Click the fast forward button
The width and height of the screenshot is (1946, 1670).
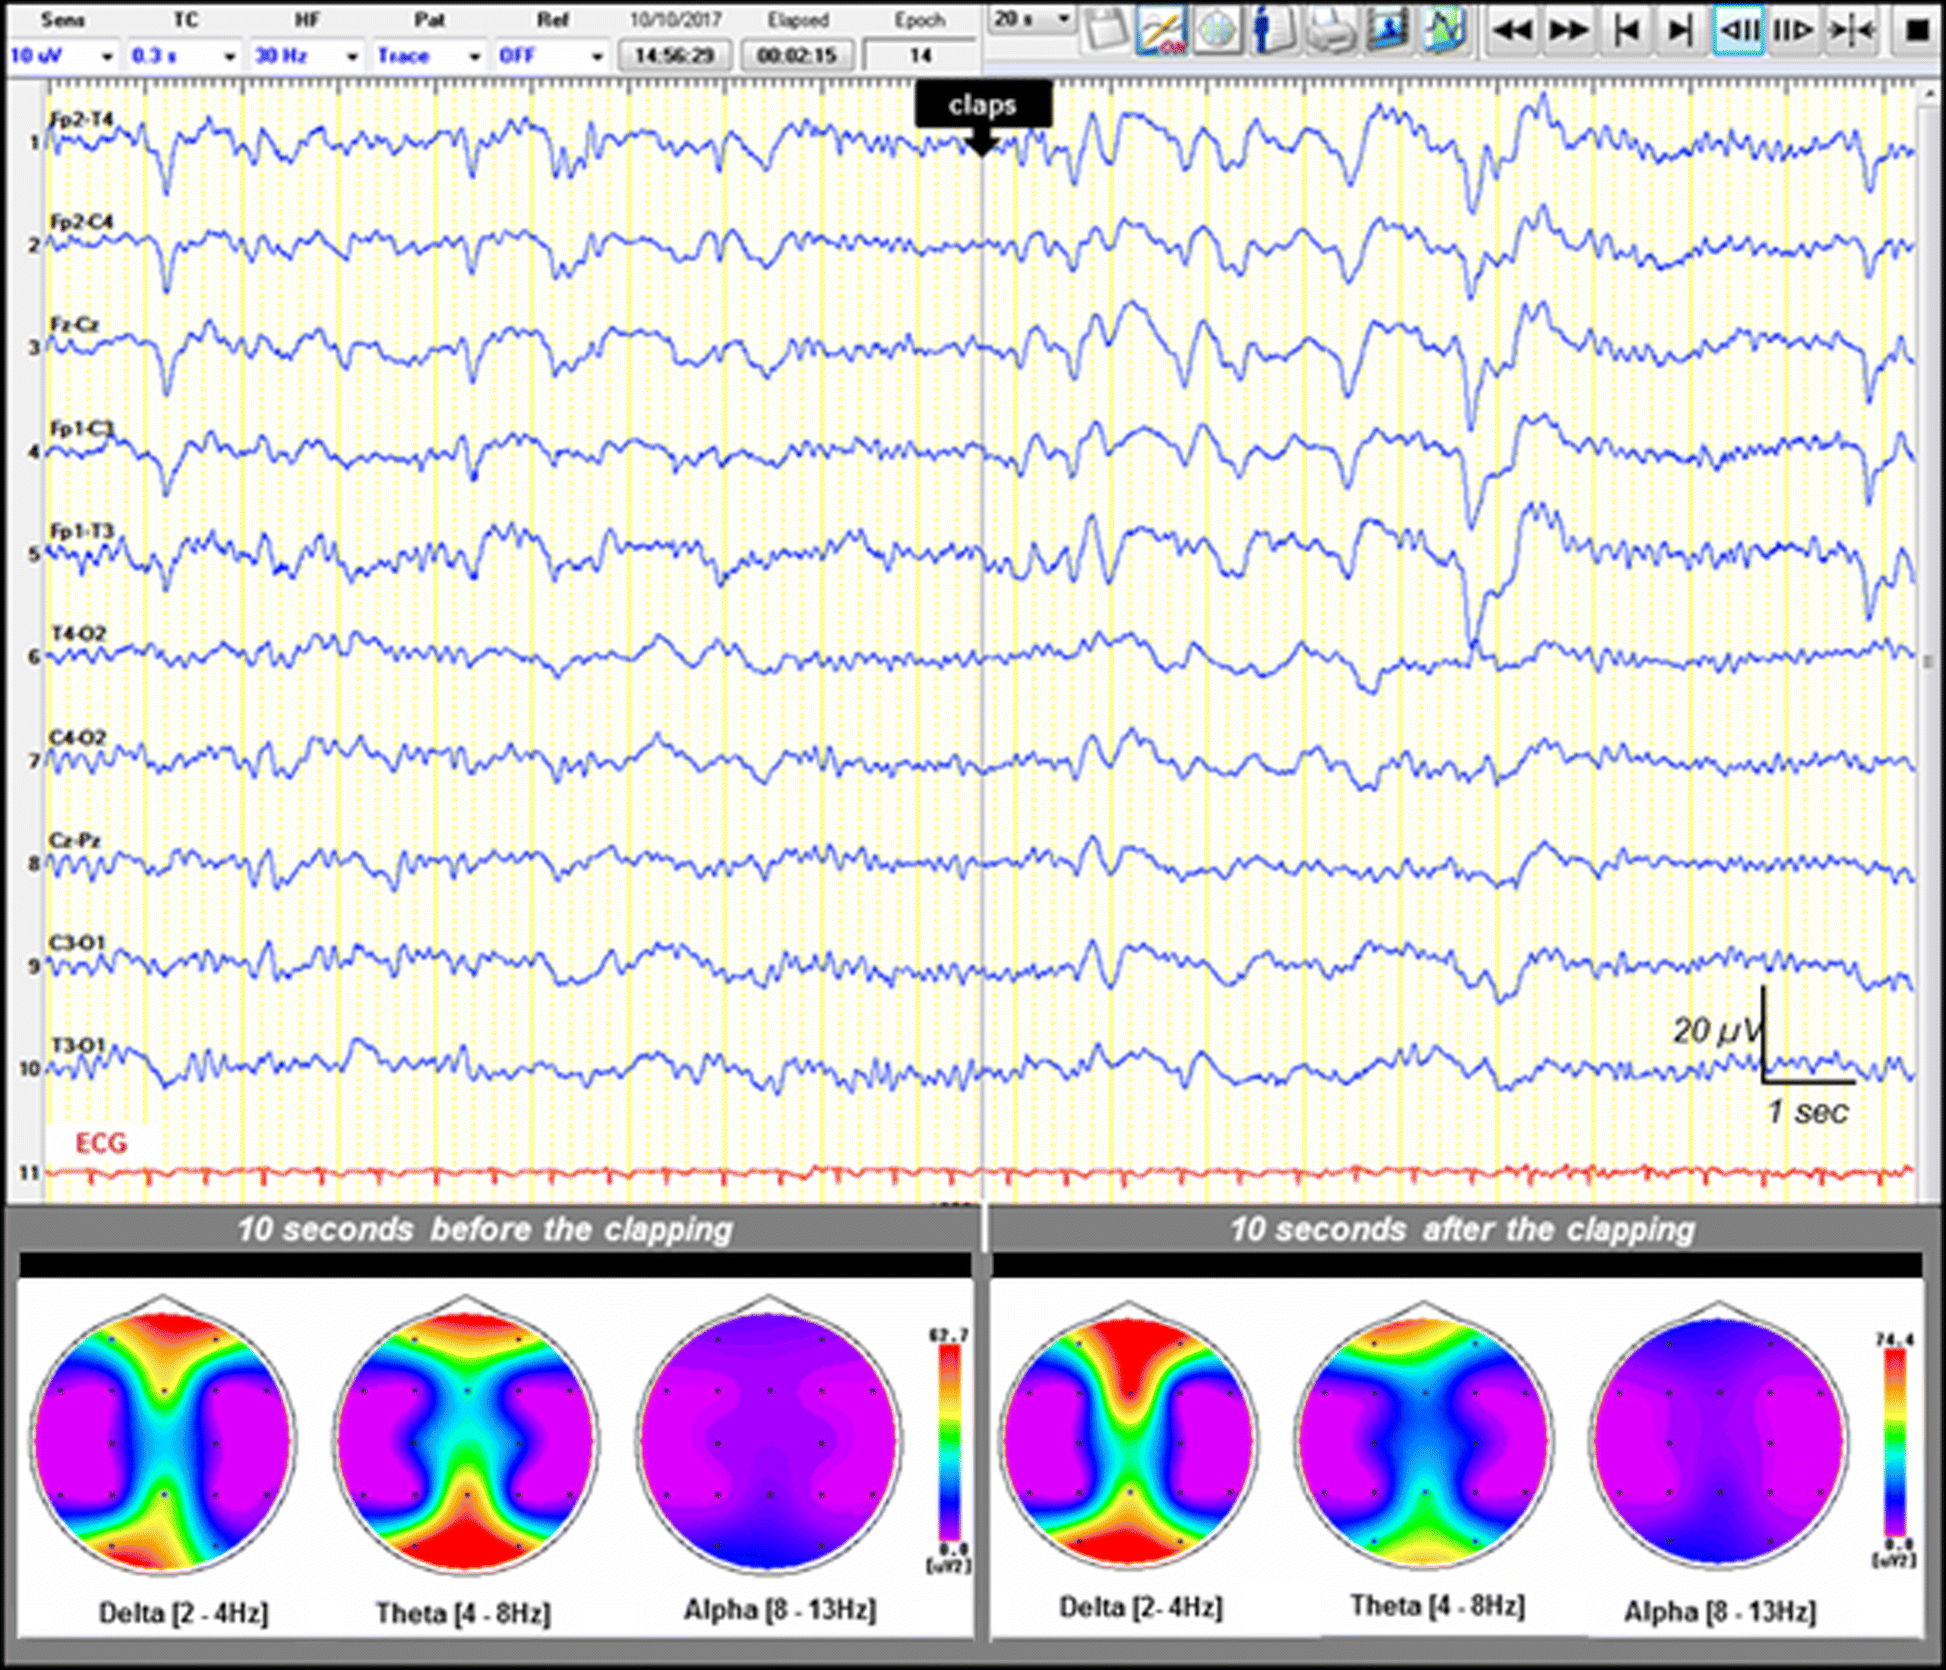[x=1568, y=30]
